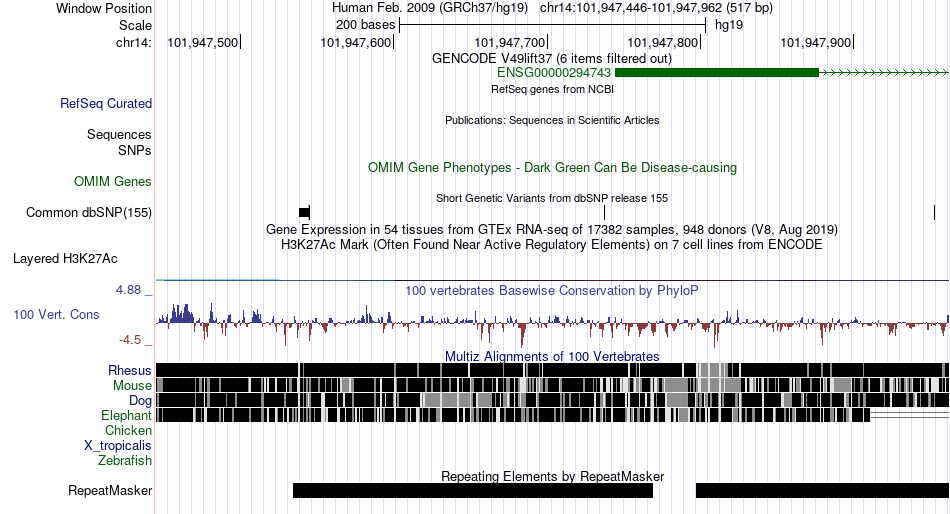Open the Layered H3K27Ac track label
Image resolution: width=950 pixels, height=514 pixels.
tap(65, 259)
